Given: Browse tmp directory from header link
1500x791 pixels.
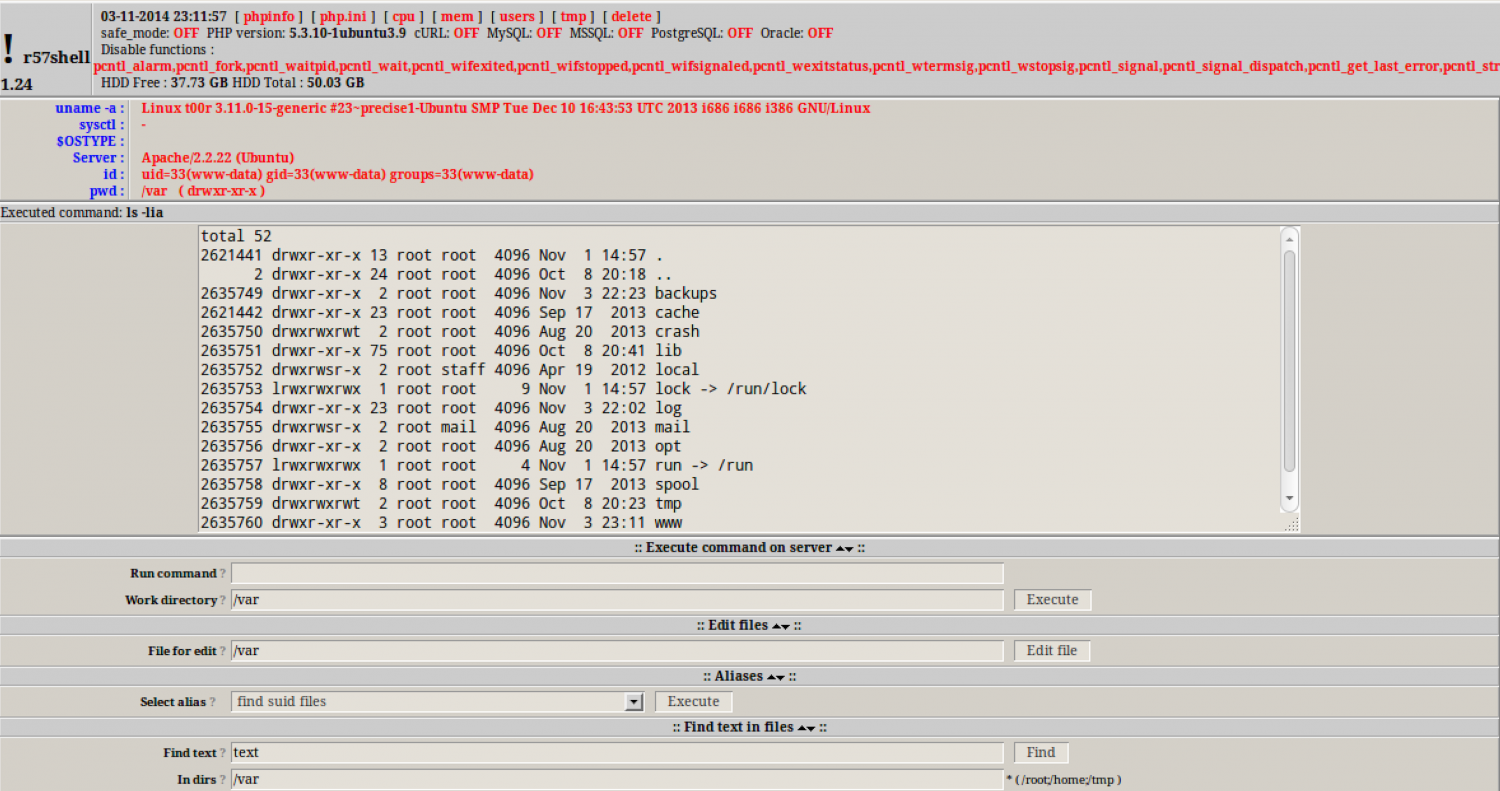Looking at the screenshot, I should pyautogui.click(x=573, y=16).
